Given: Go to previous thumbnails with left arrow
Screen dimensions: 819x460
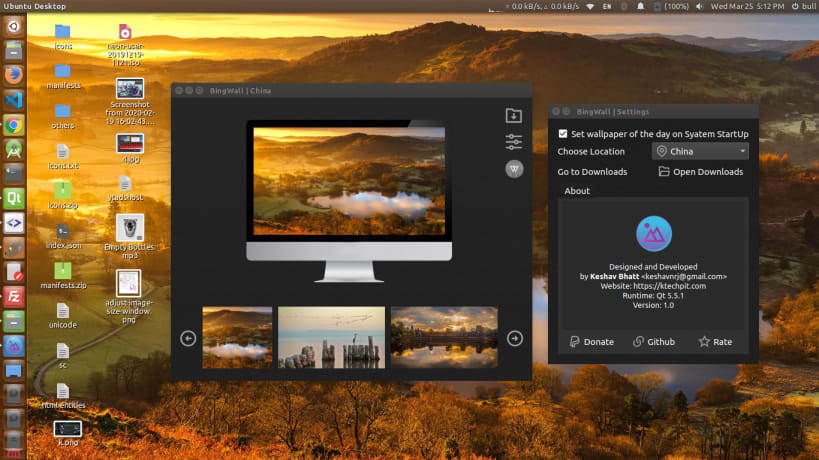Looking at the screenshot, I should (x=188, y=338).
